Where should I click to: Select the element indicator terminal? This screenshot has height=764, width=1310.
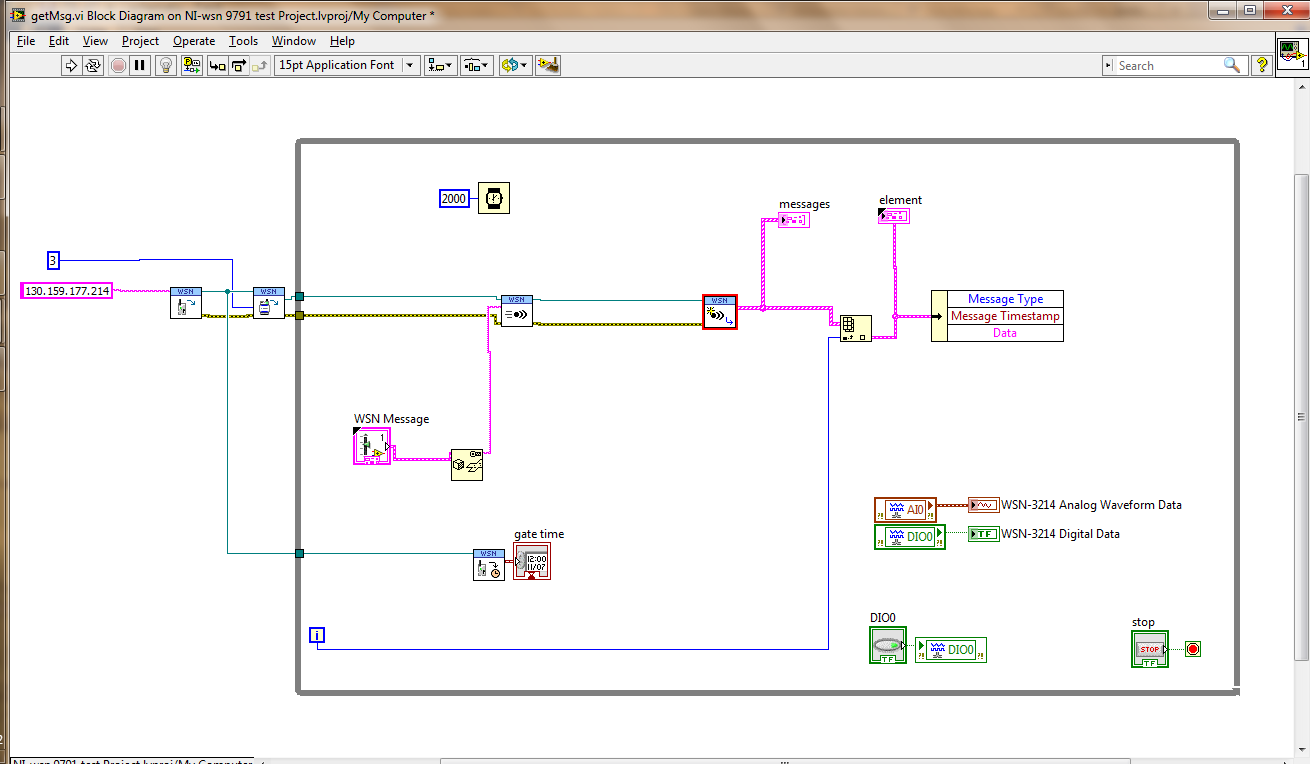click(894, 216)
